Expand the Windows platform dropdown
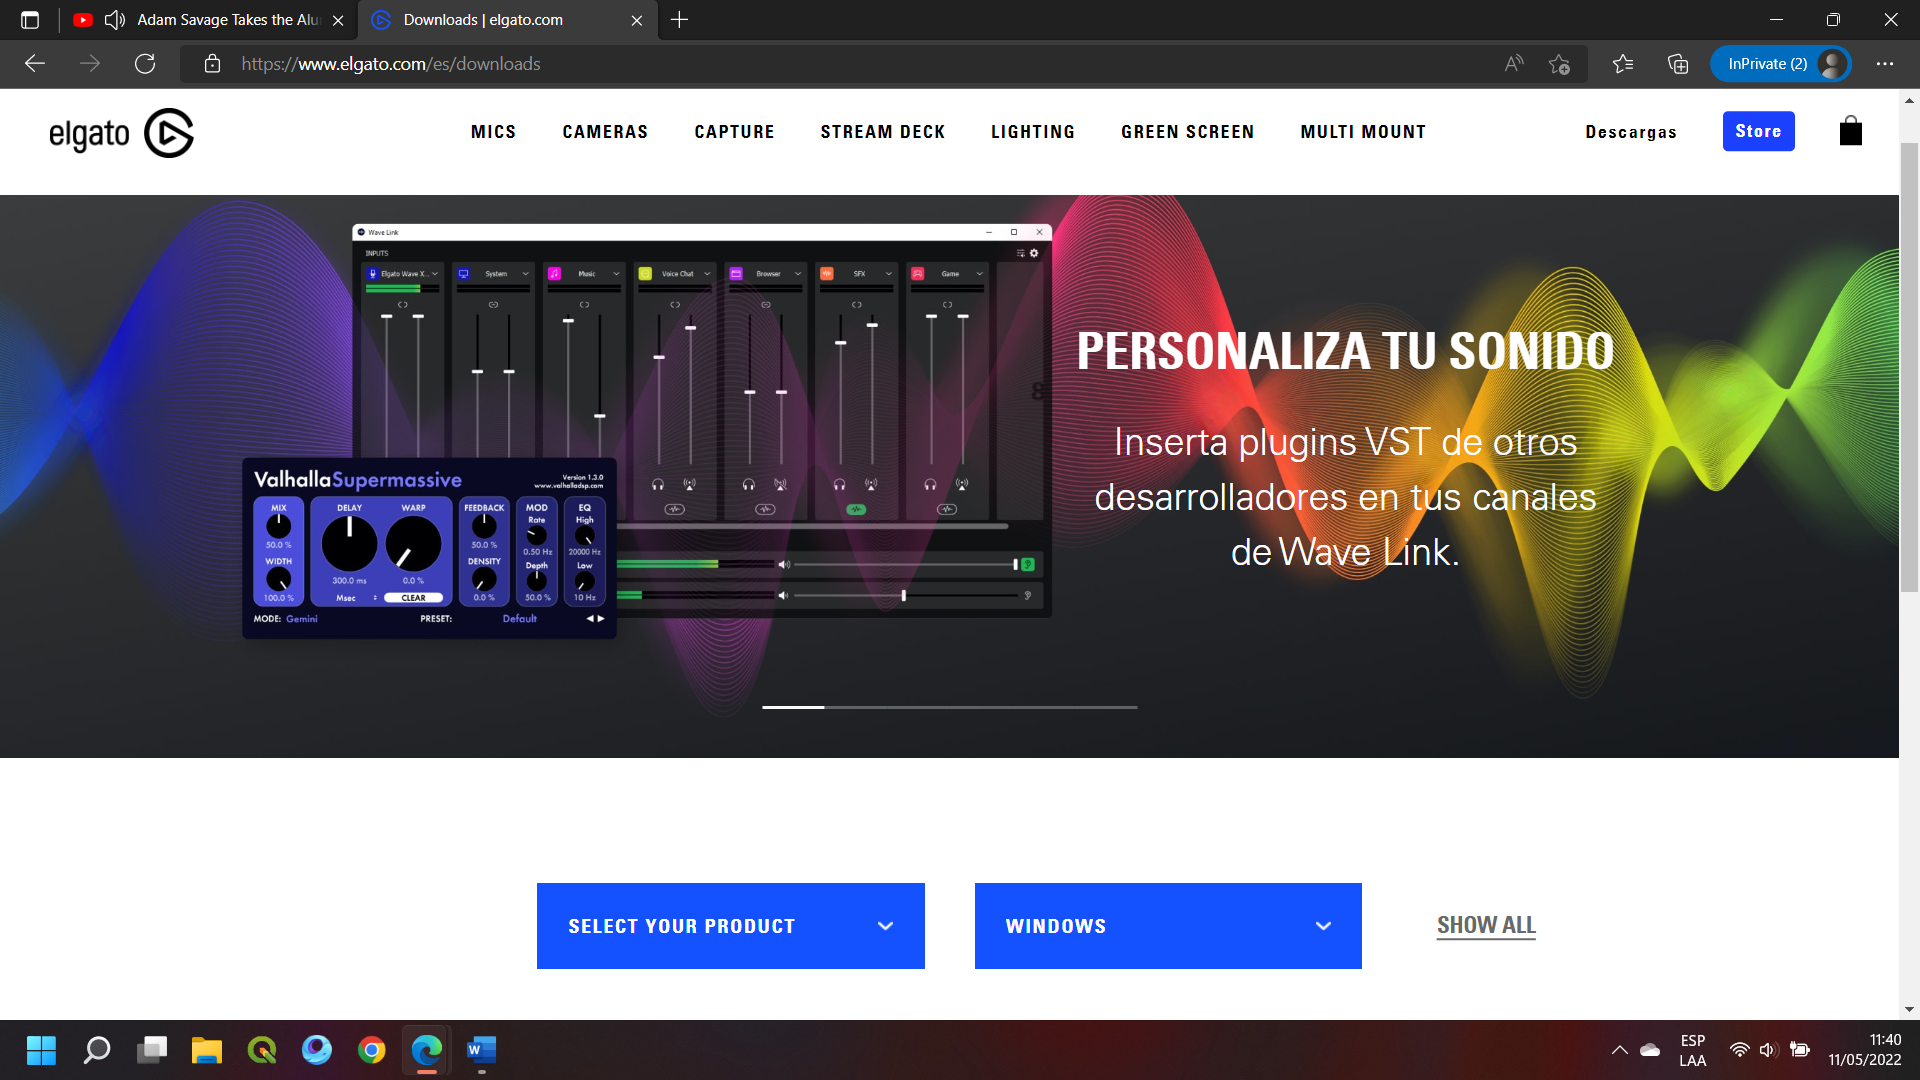The image size is (1920, 1080). coord(1168,926)
